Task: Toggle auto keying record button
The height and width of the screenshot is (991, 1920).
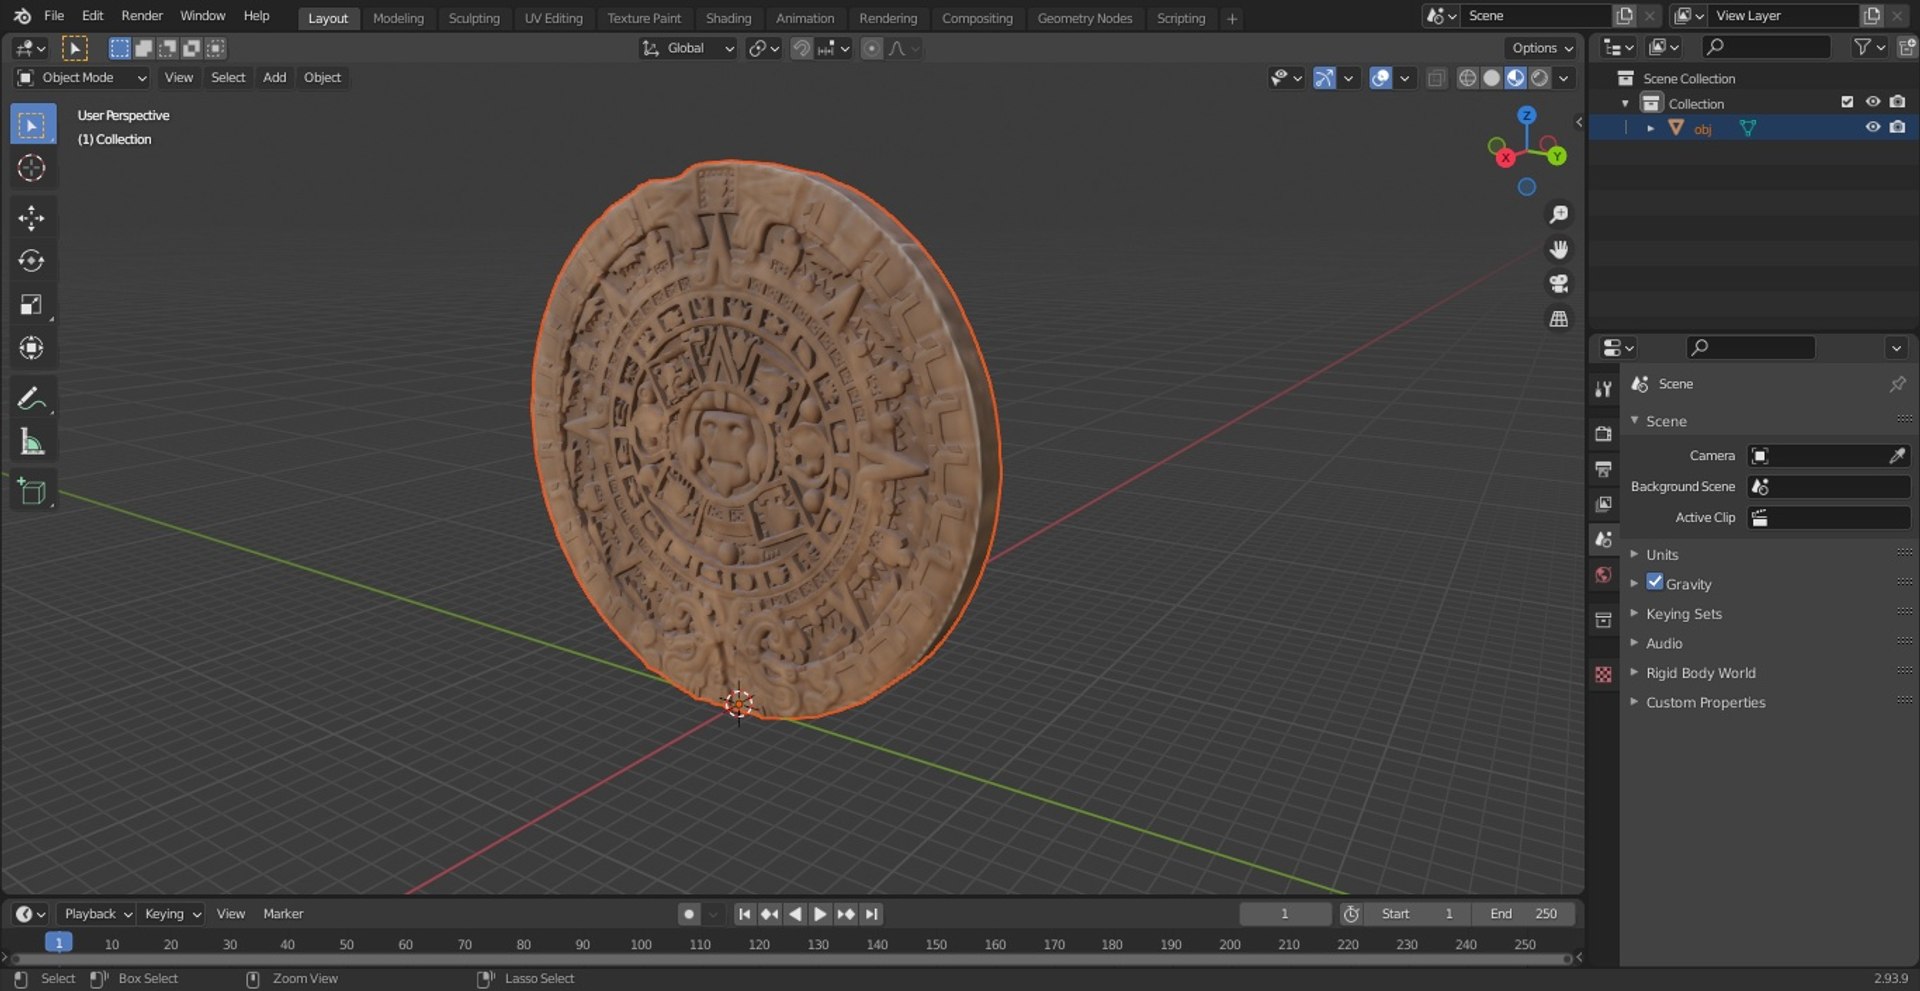Action: point(689,914)
